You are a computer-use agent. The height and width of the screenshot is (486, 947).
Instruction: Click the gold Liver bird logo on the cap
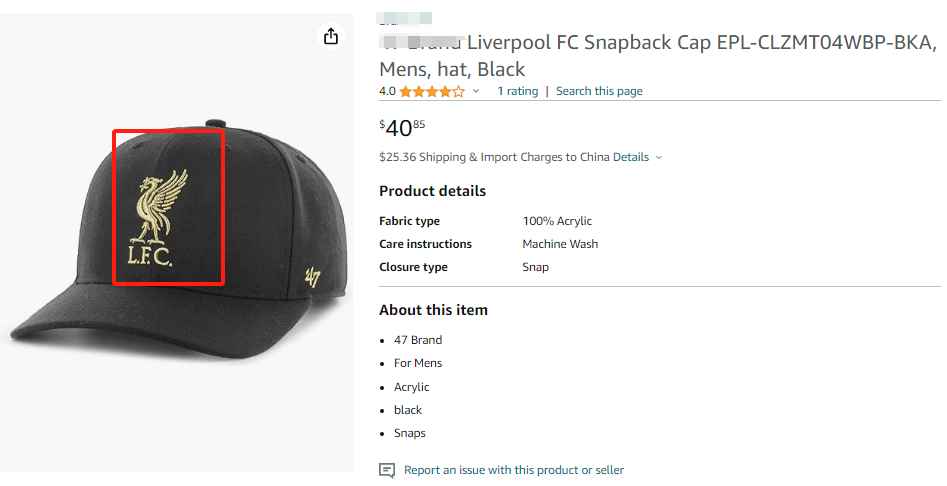[x=161, y=205]
